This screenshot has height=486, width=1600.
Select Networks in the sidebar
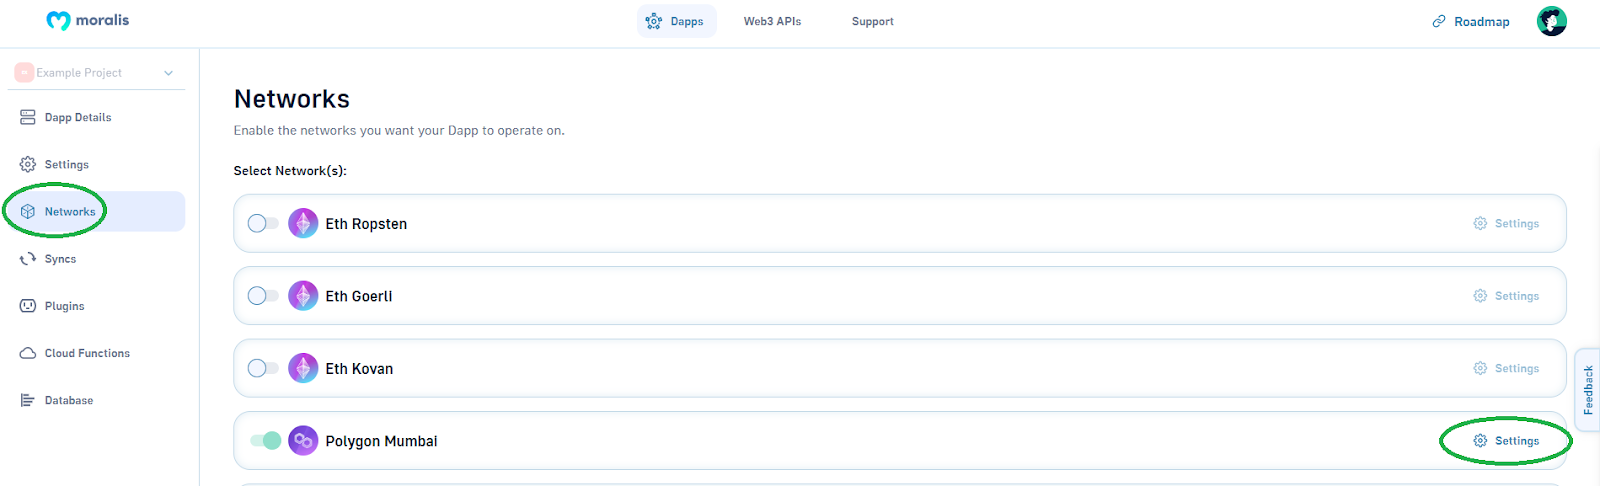96,211
